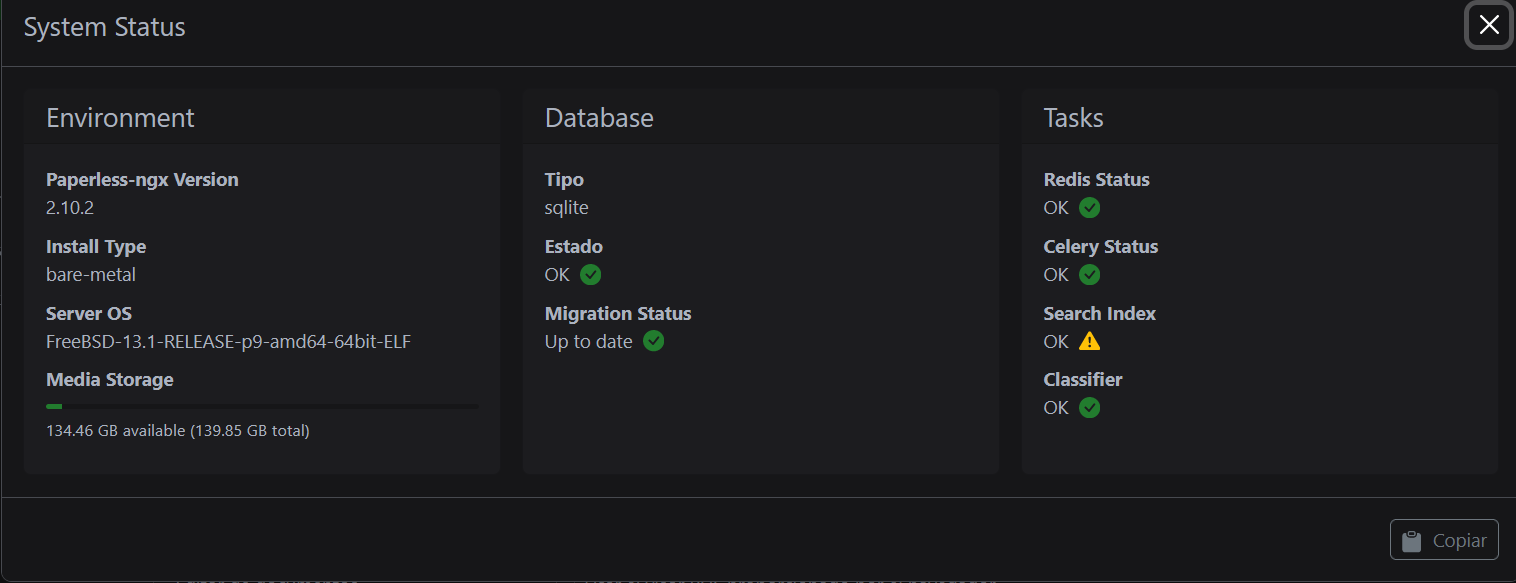This screenshot has width=1516, height=583.
Task: Click the Up to date migration text
Action: (x=589, y=341)
